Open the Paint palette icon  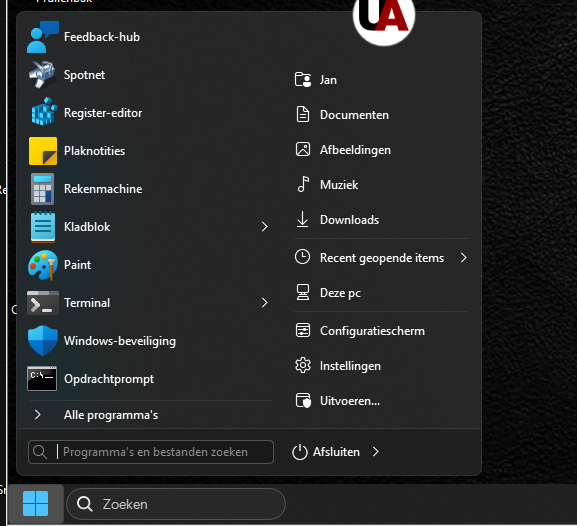coord(43,265)
